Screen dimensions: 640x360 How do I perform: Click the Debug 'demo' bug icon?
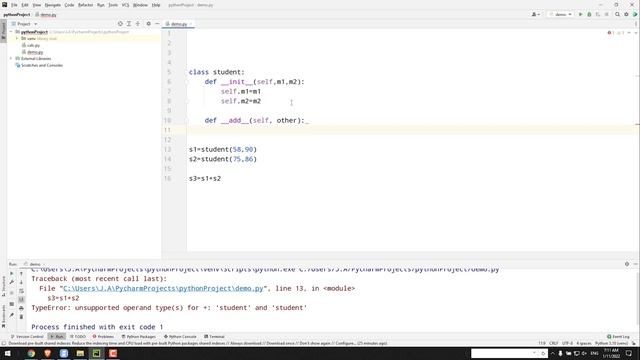coord(589,14)
